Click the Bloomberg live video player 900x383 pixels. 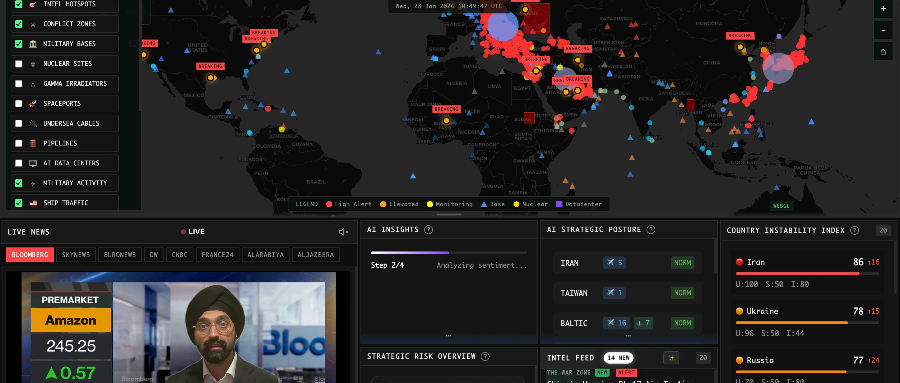point(178,327)
